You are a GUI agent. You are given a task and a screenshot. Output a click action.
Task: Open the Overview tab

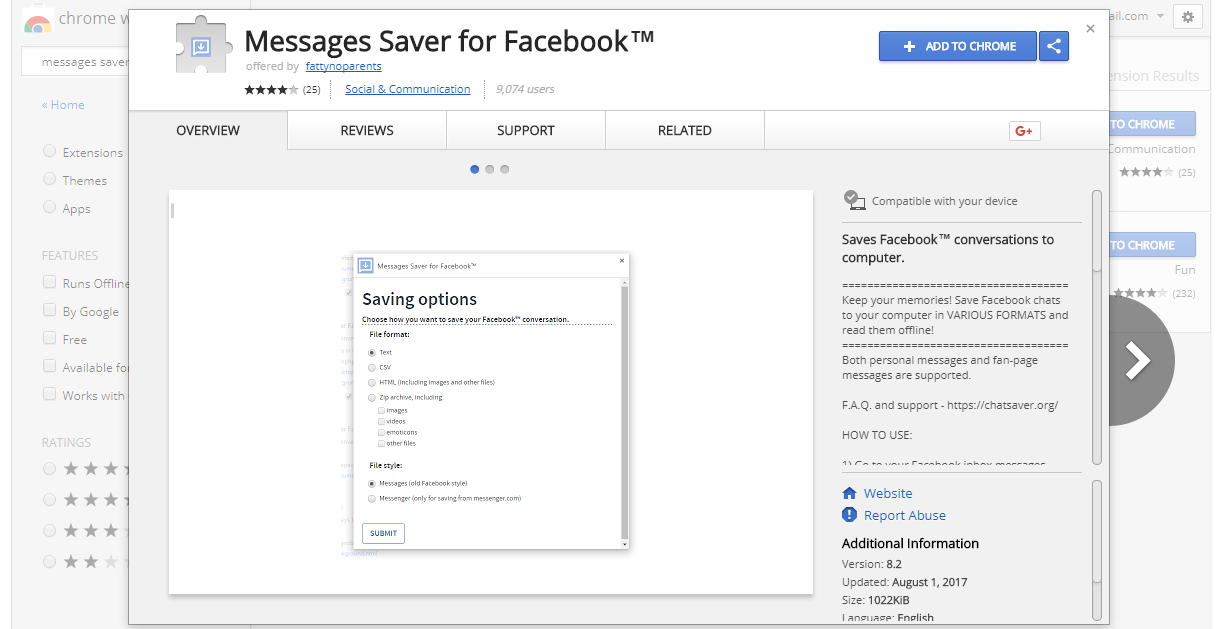pyautogui.click(x=208, y=130)
